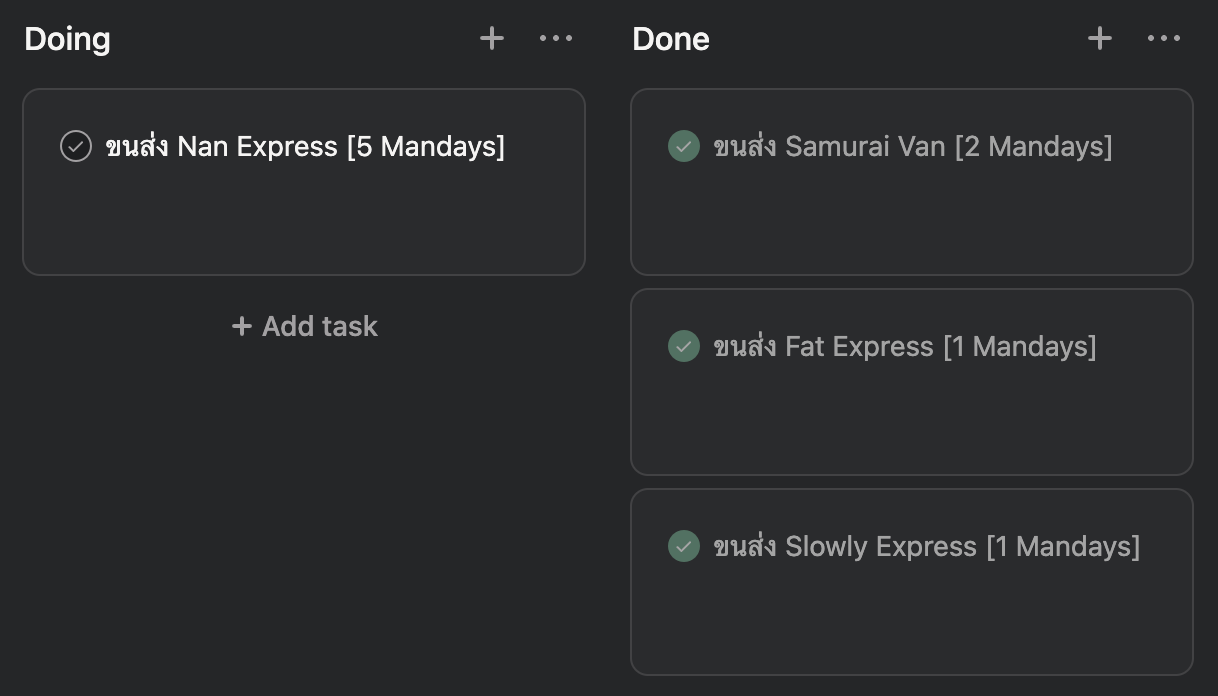Click the Doing column title

tap(67, 39)
